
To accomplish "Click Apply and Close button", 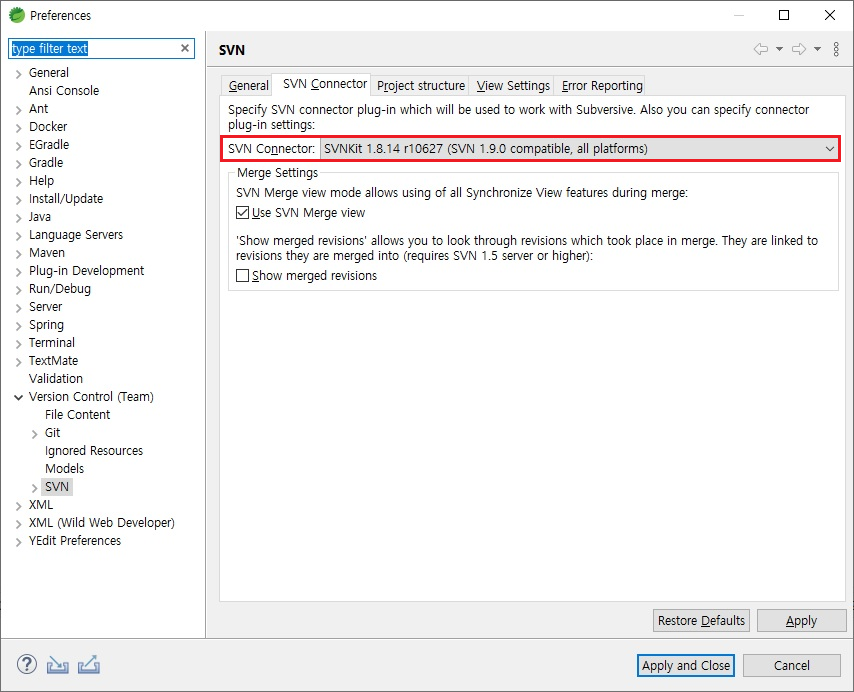I will tap(686, 665).
